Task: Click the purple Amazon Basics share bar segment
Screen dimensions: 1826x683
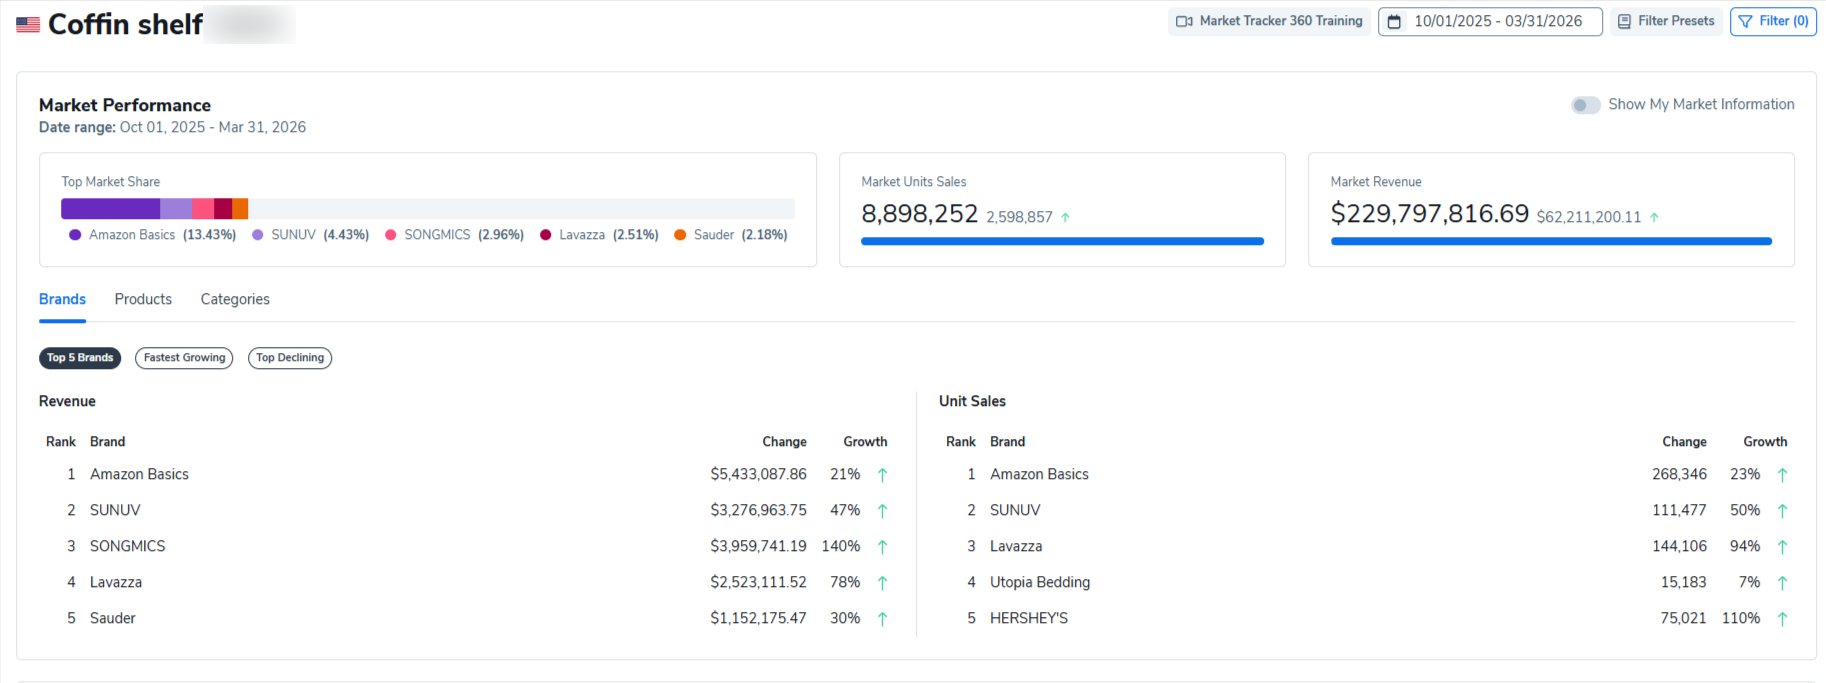Action: tap(110, 209)
